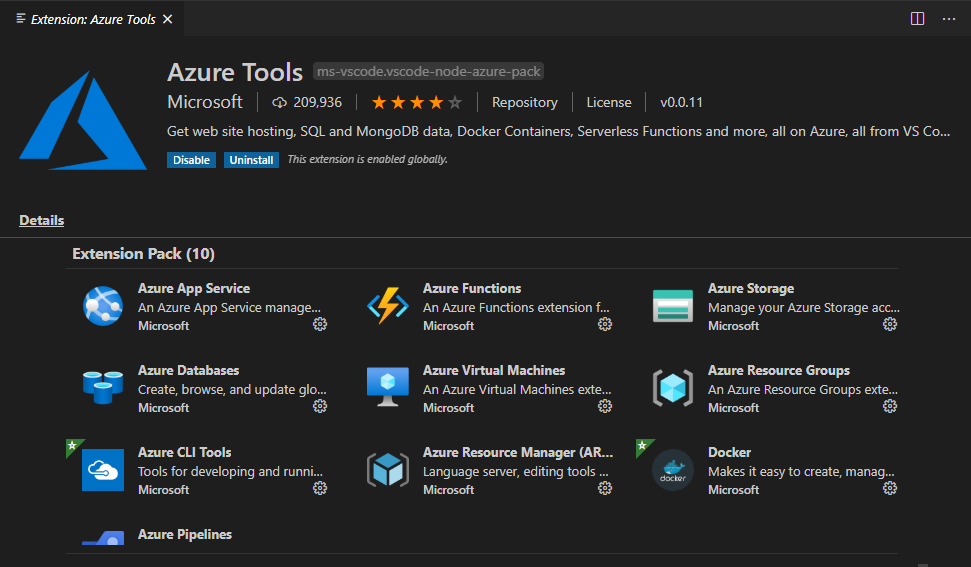This screenshot has height=567, width=971.
Task: Open the More Actions ellipsis menu
Action: (949, 19)
